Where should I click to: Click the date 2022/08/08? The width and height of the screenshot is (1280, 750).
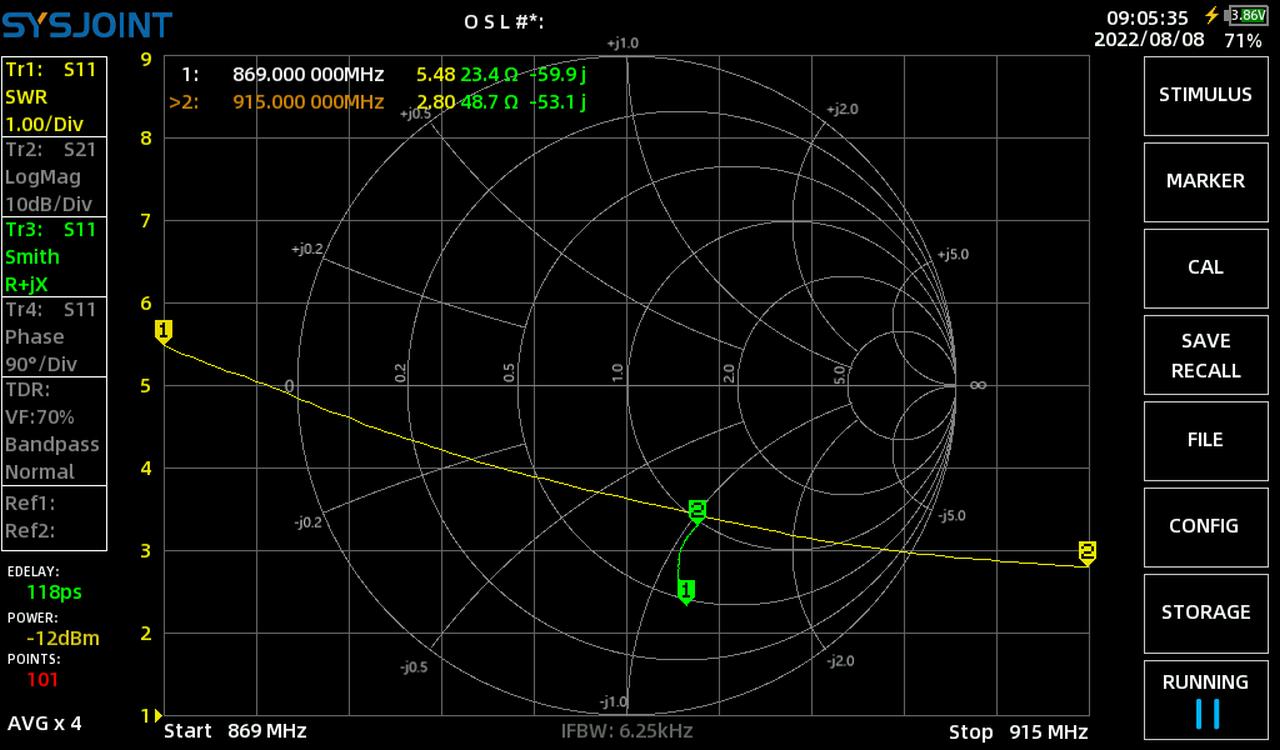tap(1150, 40)
